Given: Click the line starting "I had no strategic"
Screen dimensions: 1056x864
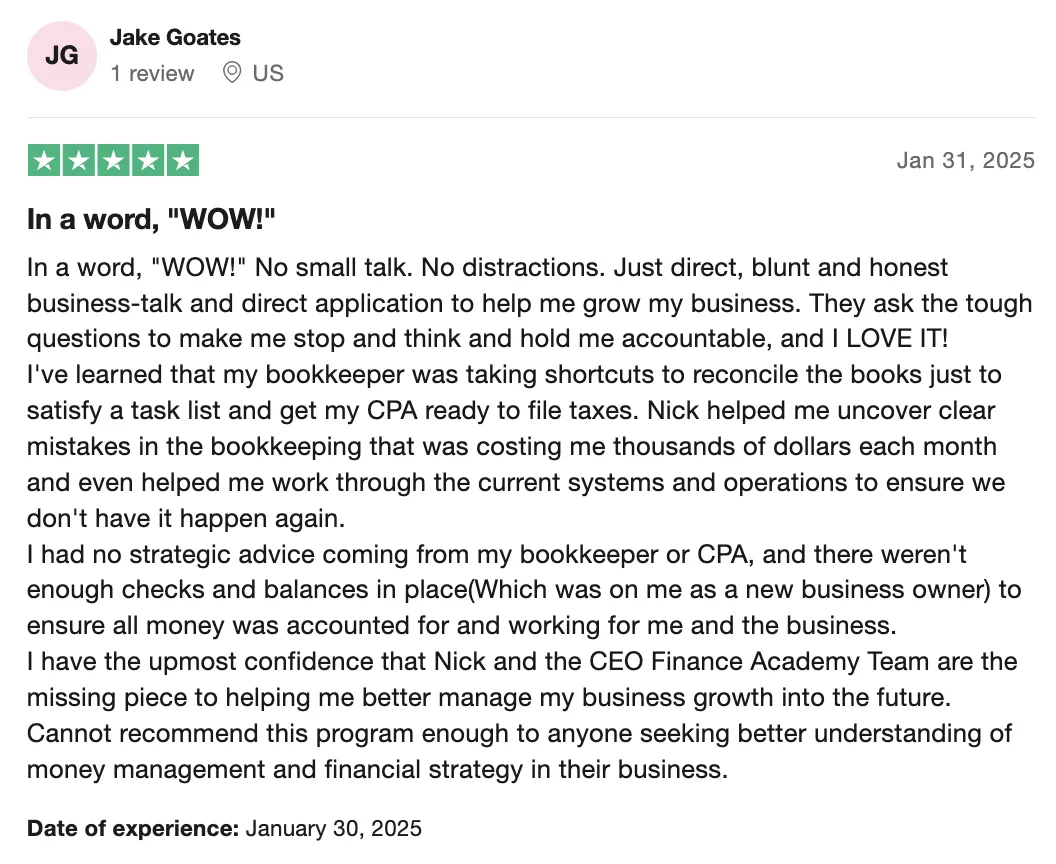Looking at the screenshot, I should [496, 554].
